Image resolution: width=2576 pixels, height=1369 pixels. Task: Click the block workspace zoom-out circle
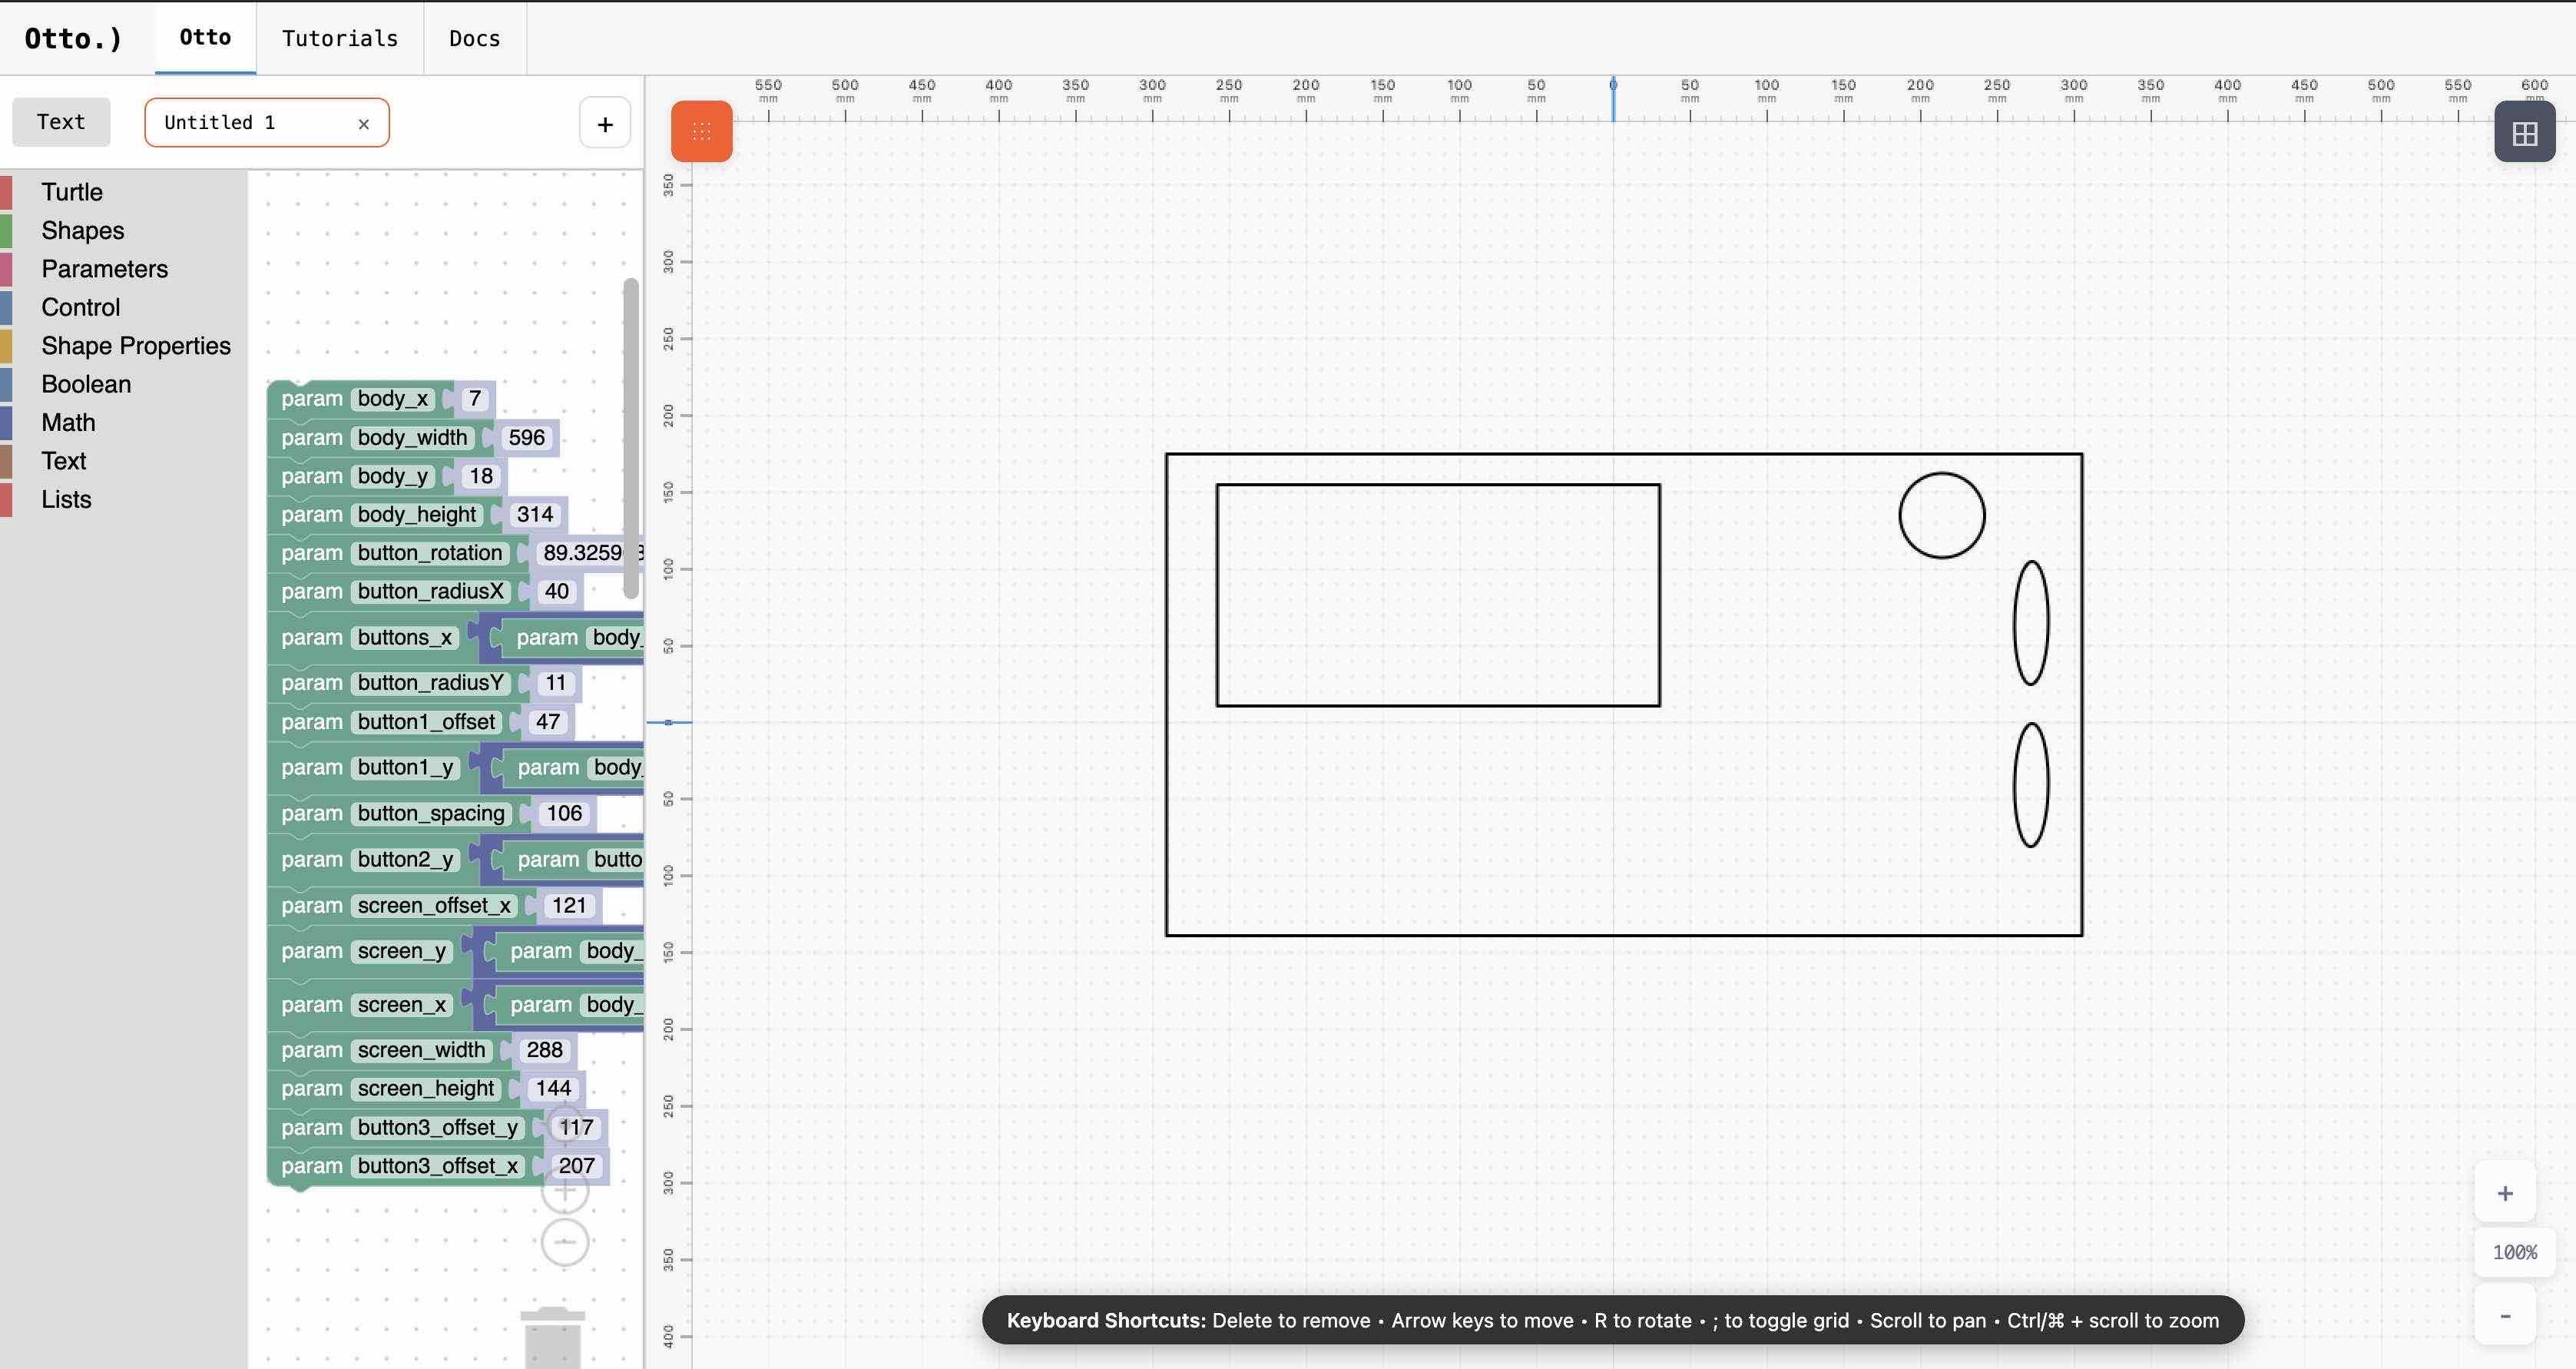564,1242
